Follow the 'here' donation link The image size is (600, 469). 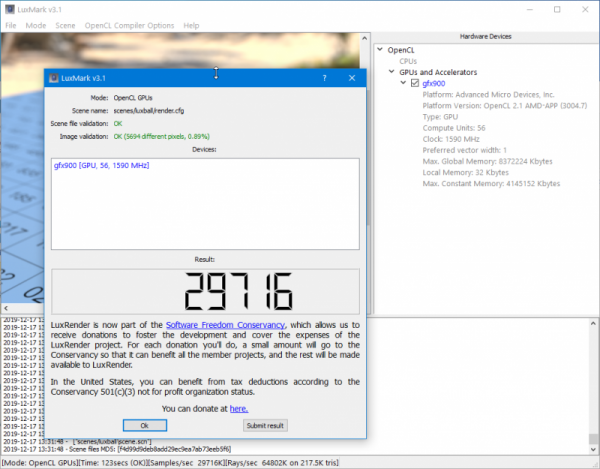[x=239, y=409]
